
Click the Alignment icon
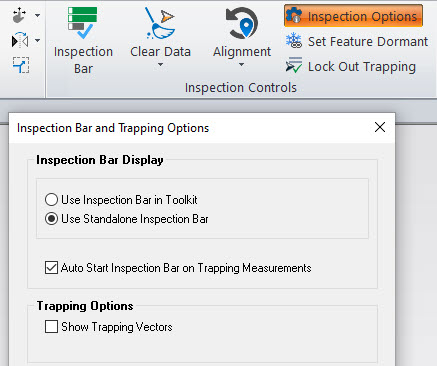tap(242, 23)
